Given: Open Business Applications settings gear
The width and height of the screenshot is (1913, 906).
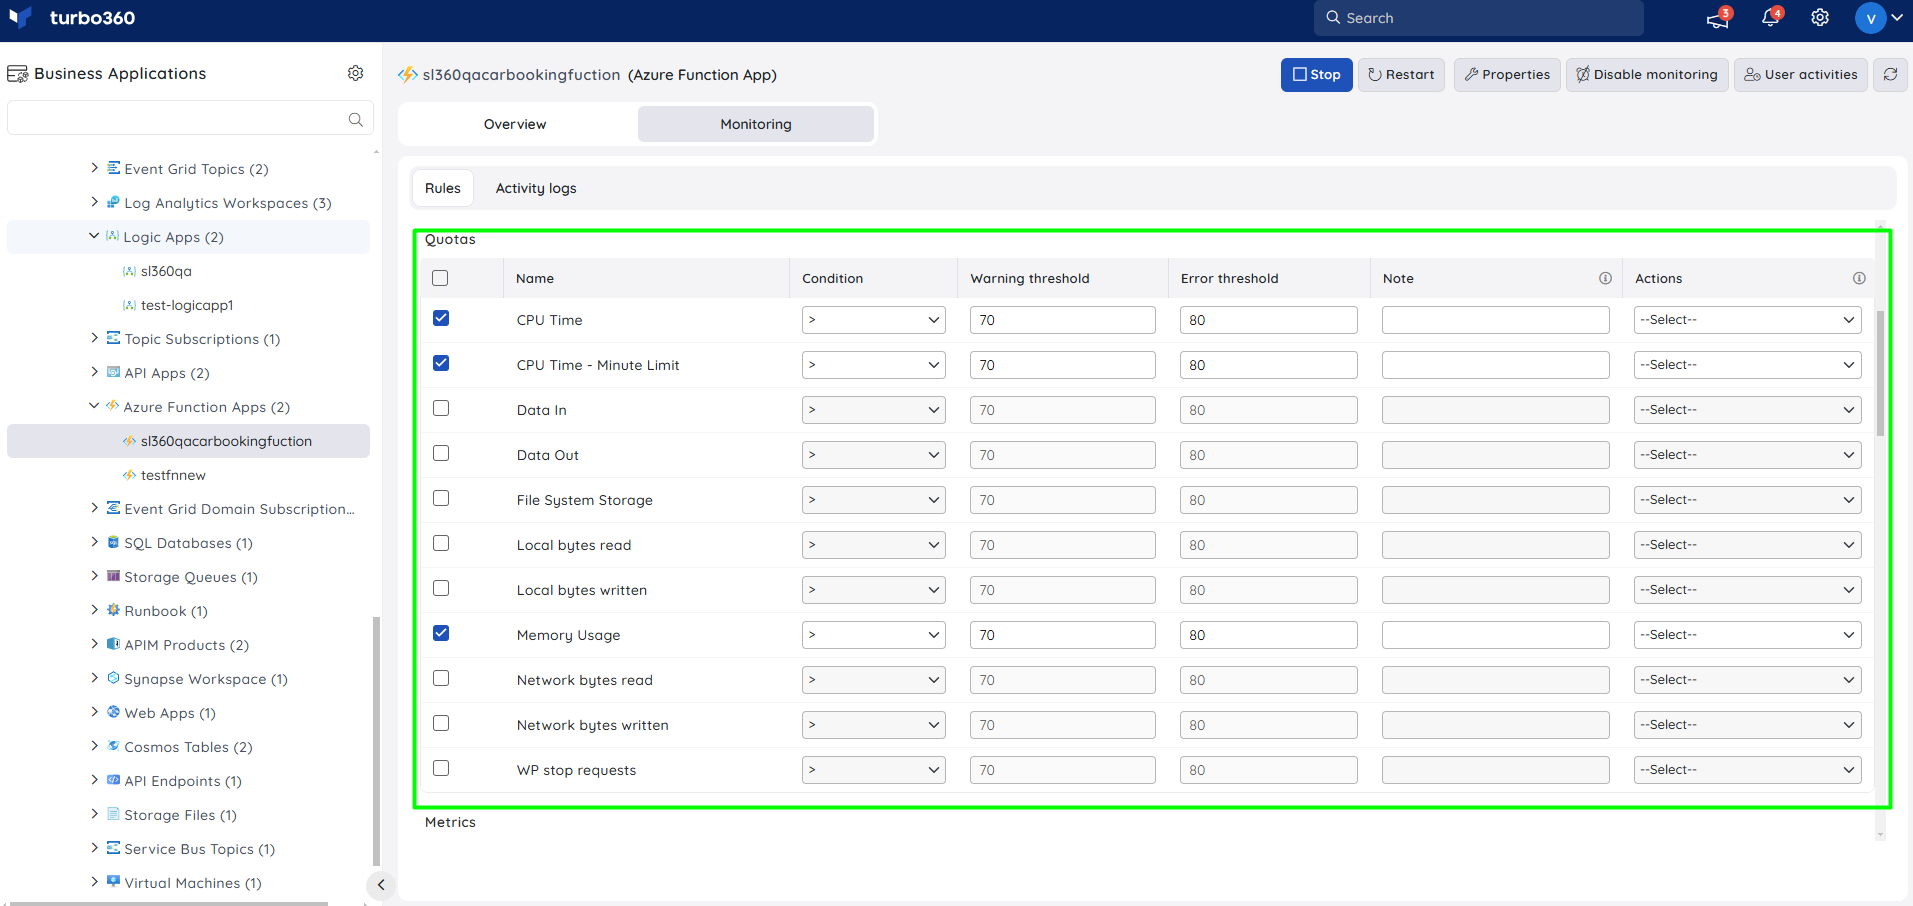Looking at the screenshot, I should pyautogui.click(x=355, y=73).
